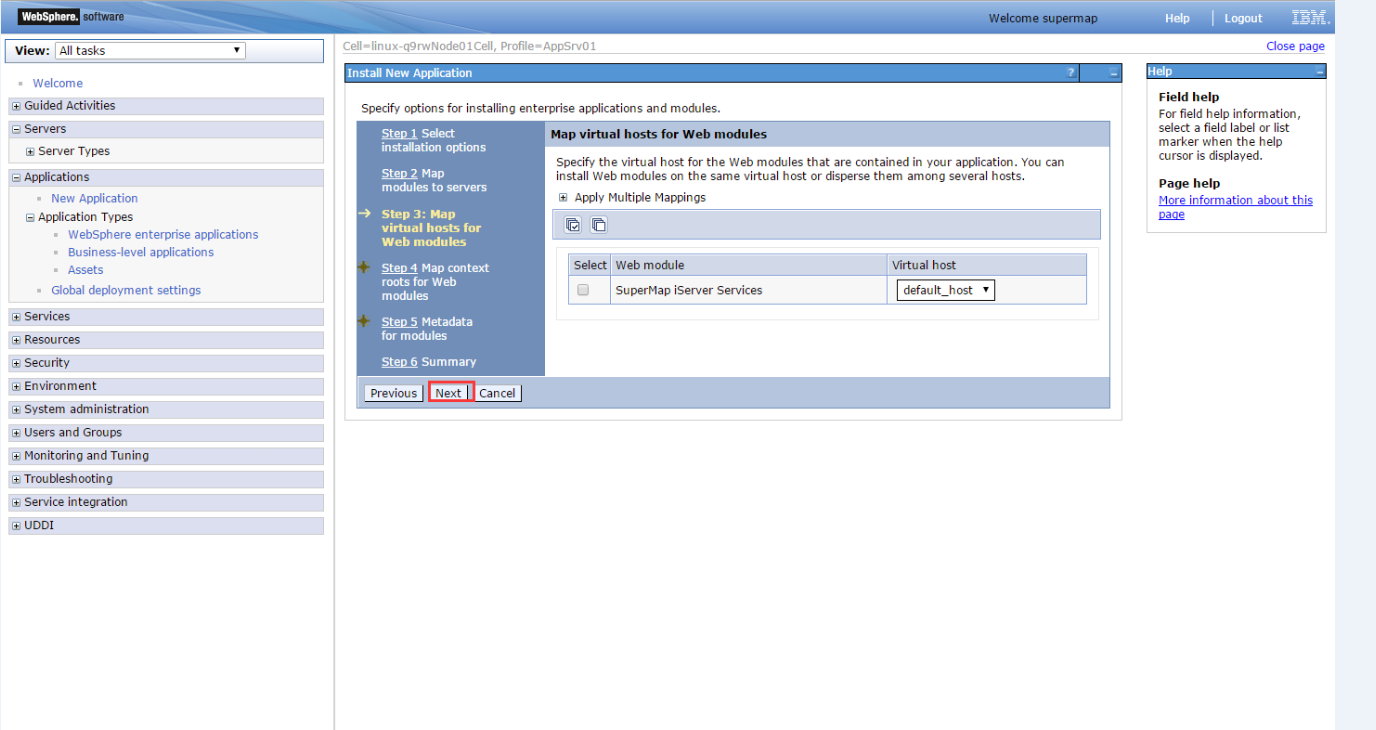Collapse the Servers section
This screenshot has height=730, width=1376.
tap(16, 129)
